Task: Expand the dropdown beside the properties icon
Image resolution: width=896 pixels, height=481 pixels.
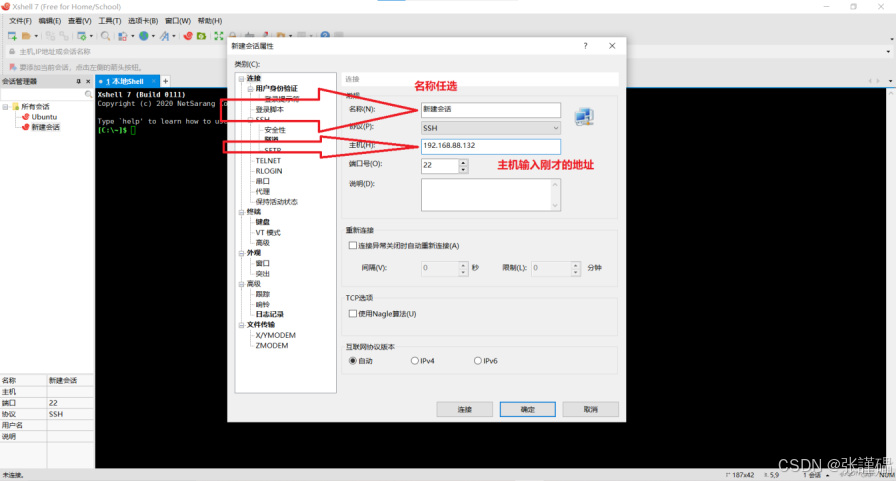Action: [x=91, y=36]
